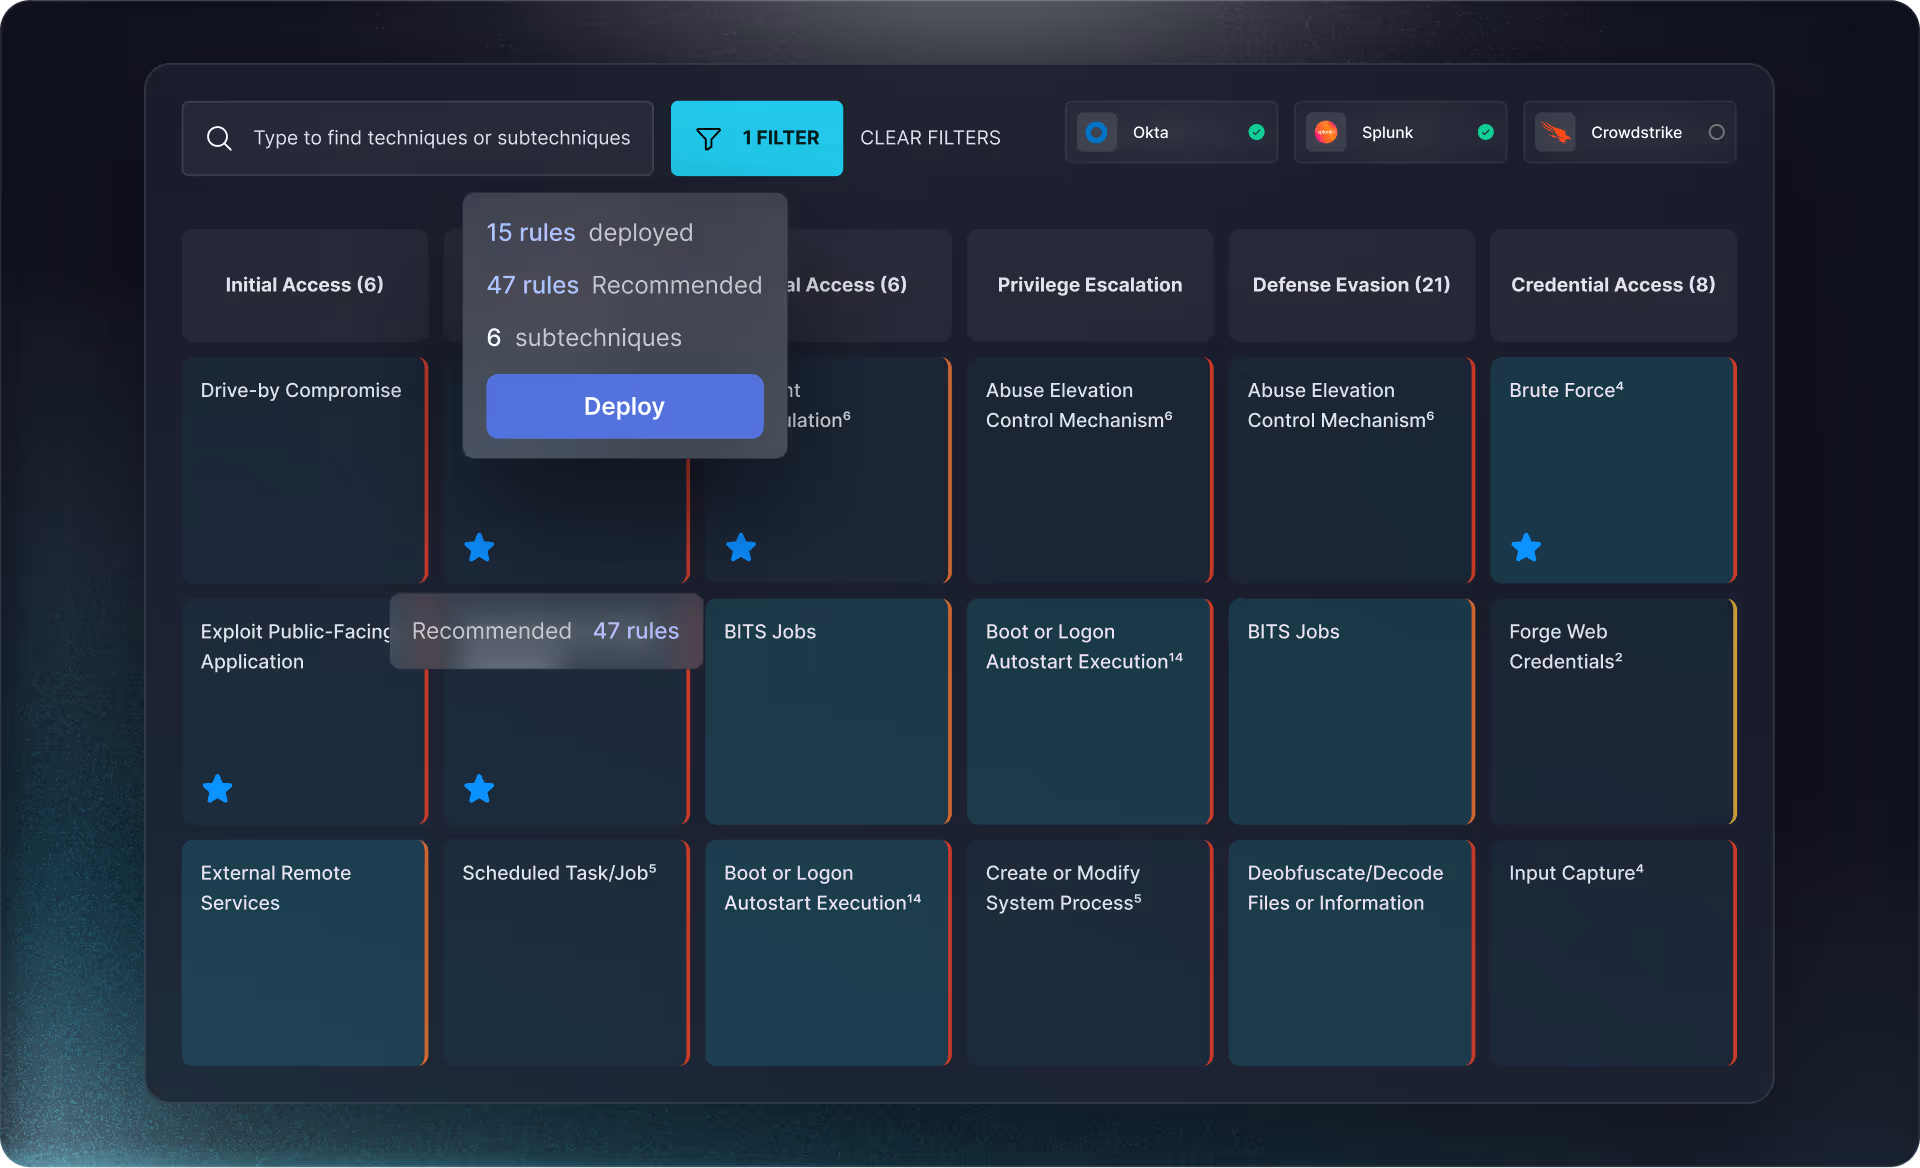
Task: Click the star on Brute Force card
Action: tap(1525, 548)
